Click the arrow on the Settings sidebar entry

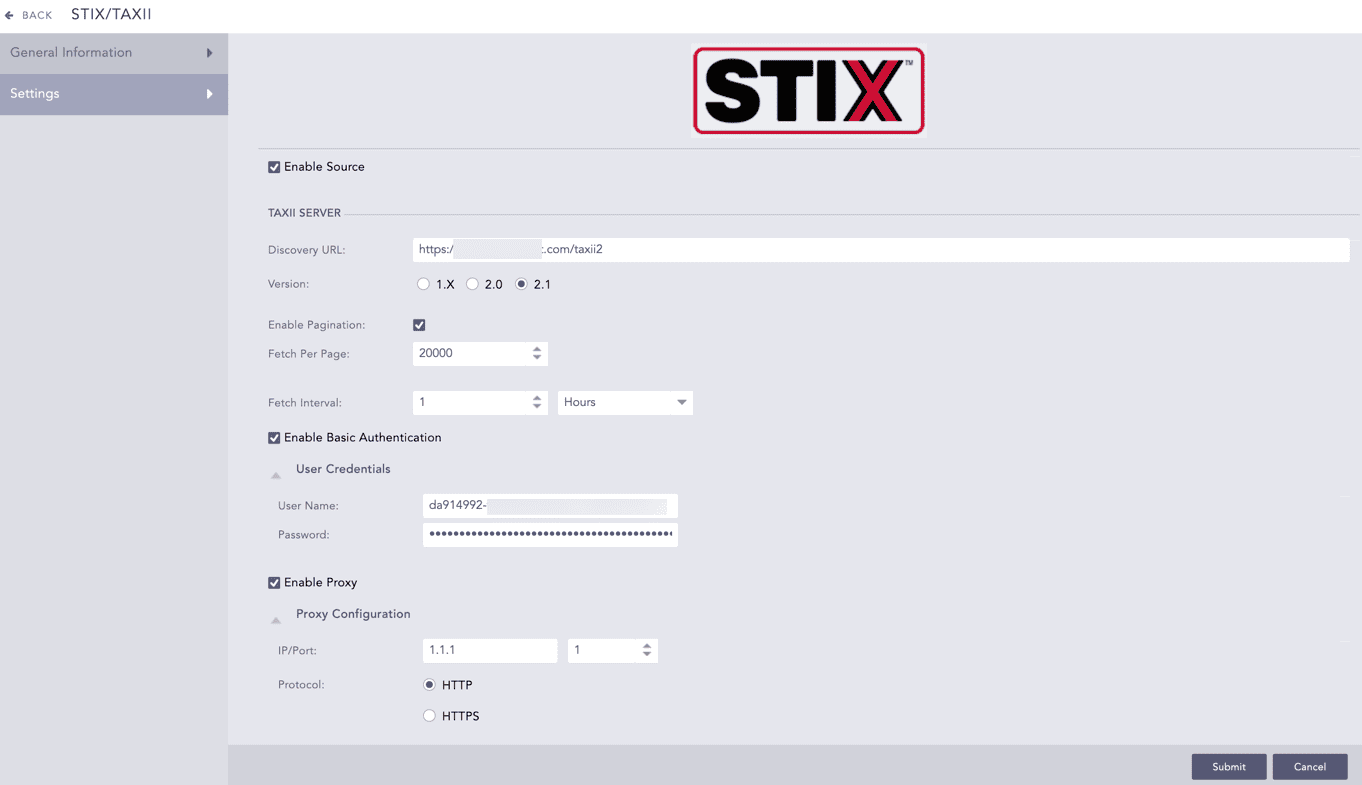click(x=210, y=94)
